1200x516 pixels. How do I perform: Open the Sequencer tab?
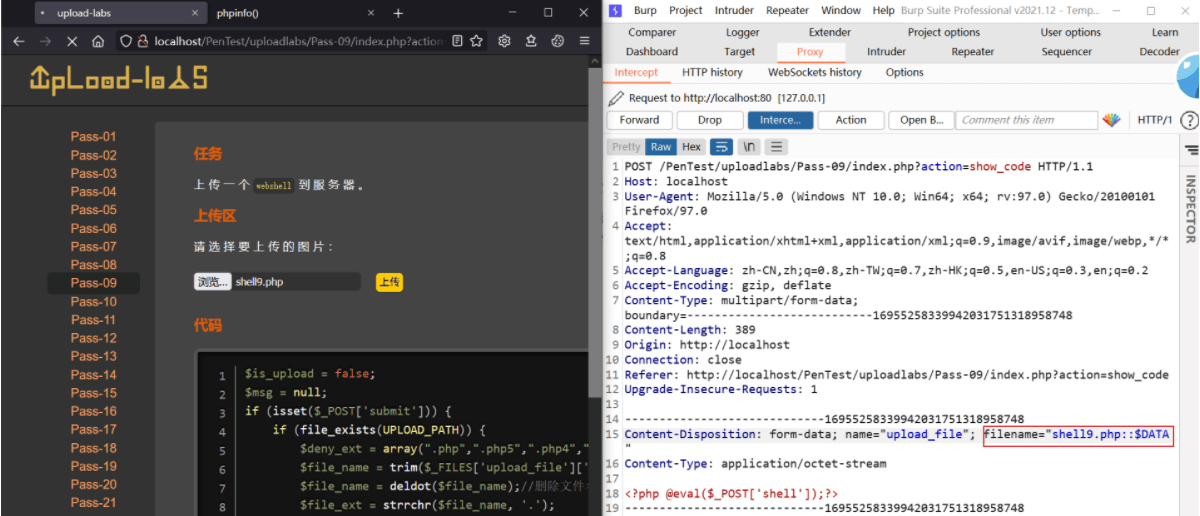click(x=1067, y=52)
